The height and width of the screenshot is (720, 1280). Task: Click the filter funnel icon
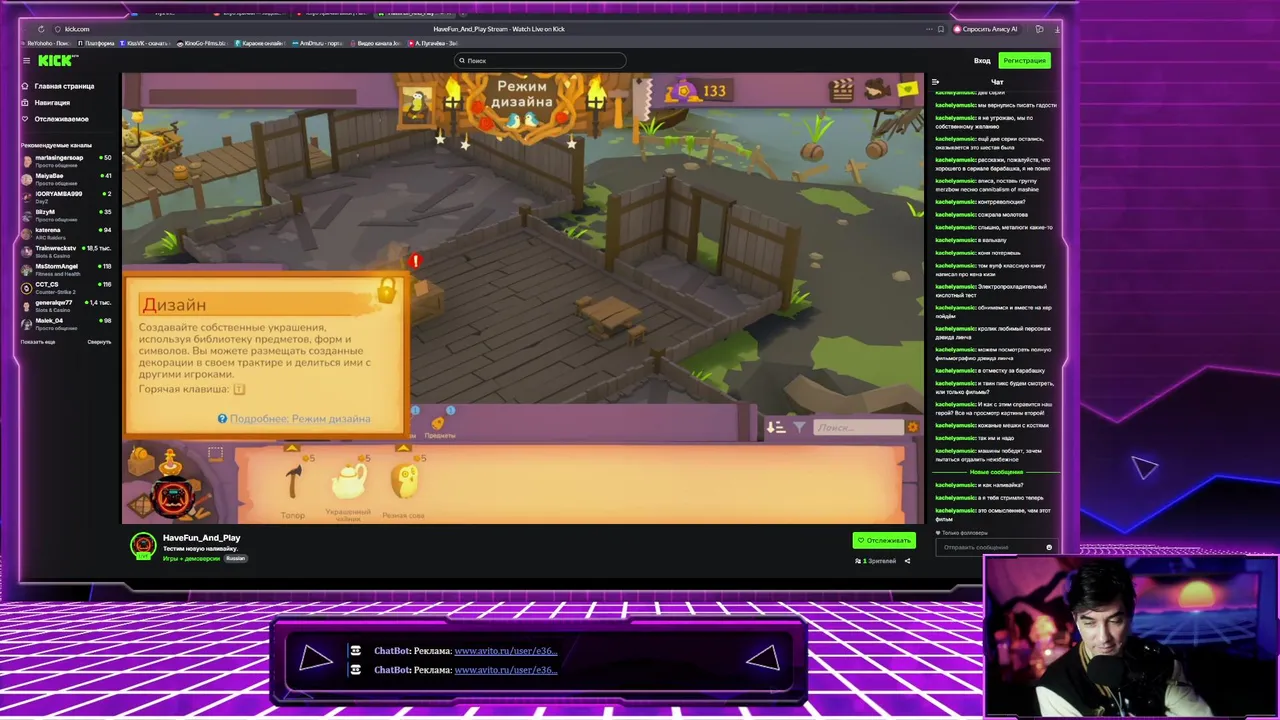[799, 428]
